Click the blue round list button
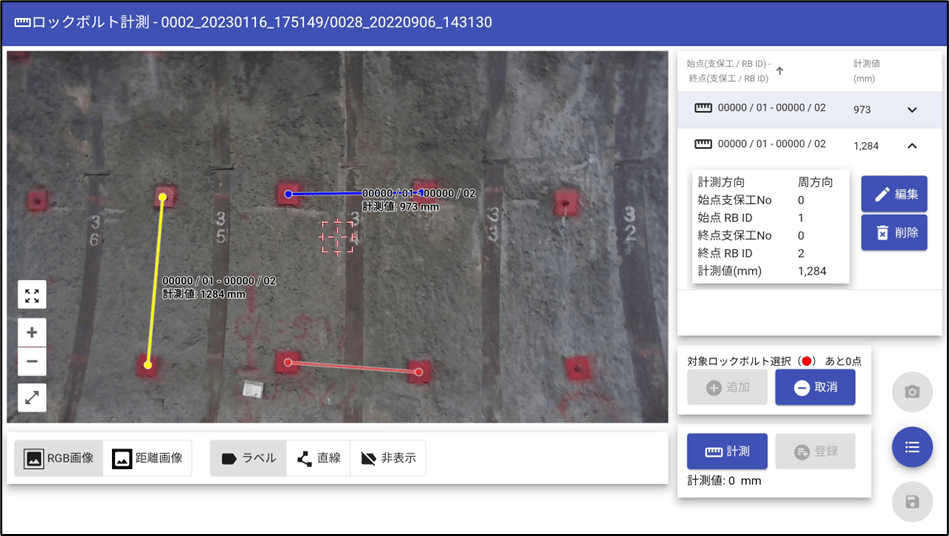Image resolution: width=949 pixels, height=536 pixels. click(911, 447)
